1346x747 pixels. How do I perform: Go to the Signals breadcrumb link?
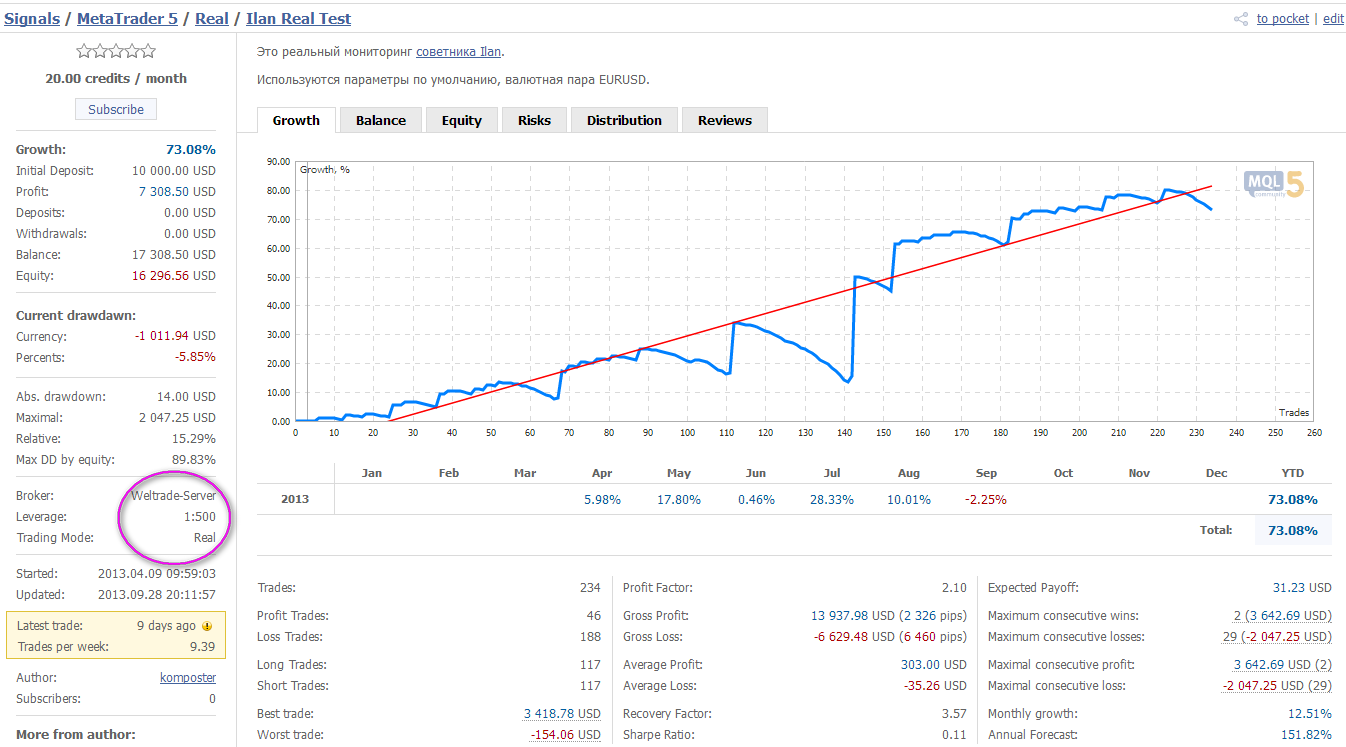(x=32, y=19)
